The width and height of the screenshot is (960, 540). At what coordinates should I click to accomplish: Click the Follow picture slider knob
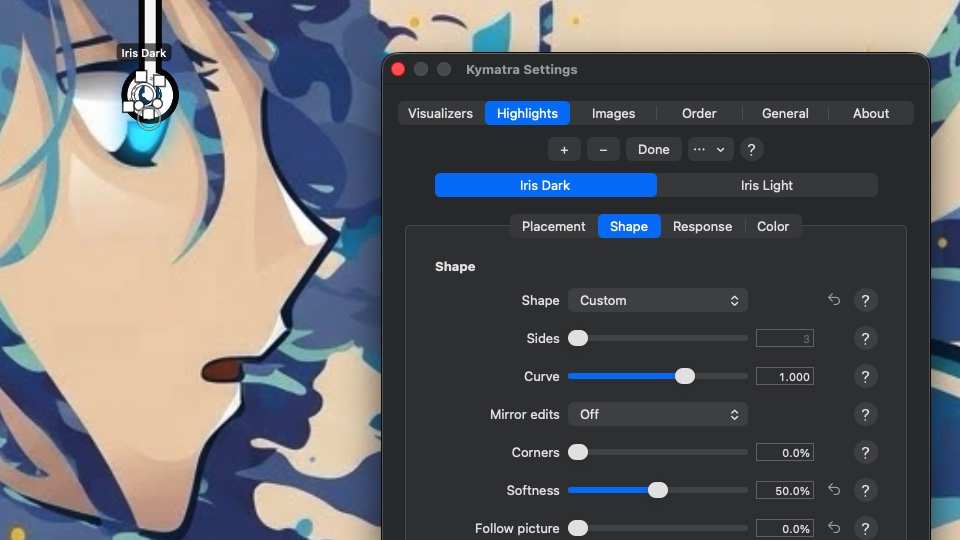[x=578, y=528]
